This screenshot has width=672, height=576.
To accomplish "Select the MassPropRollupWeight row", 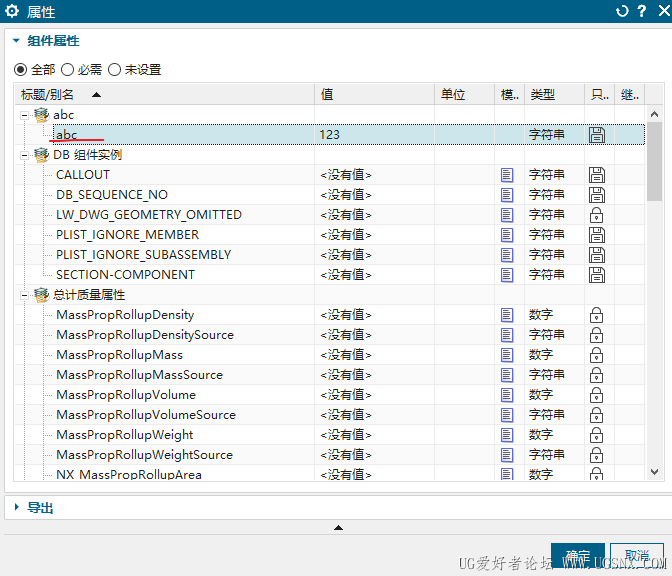I will [x=330, y=435].
